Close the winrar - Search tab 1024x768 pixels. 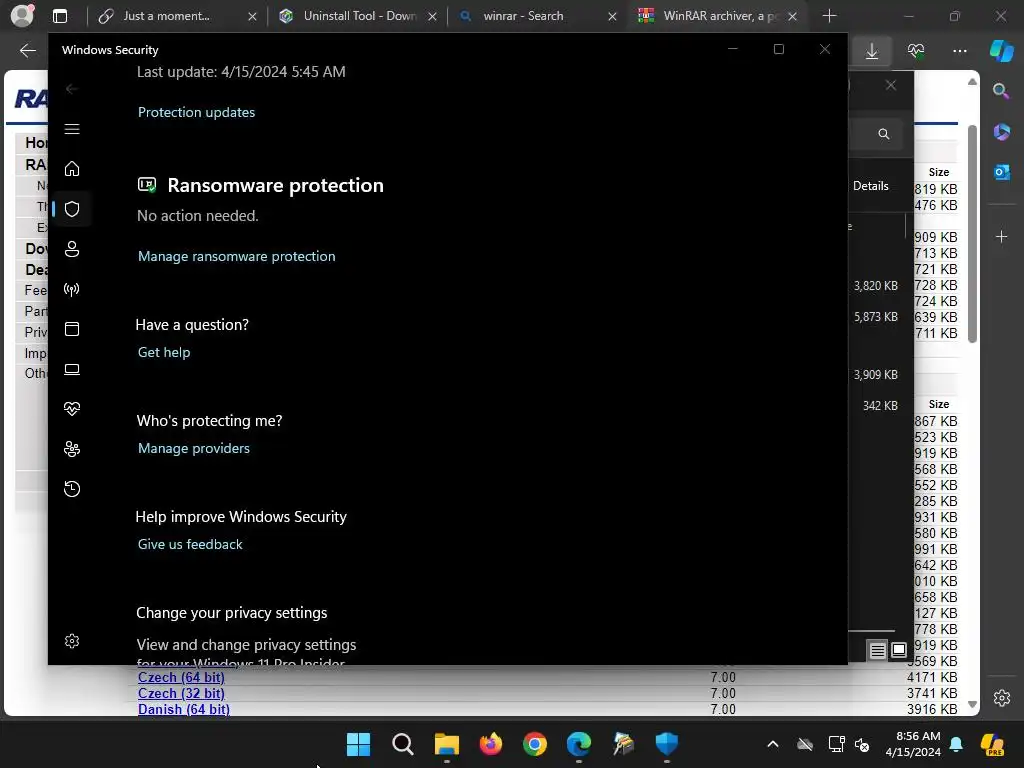point(612,16)
